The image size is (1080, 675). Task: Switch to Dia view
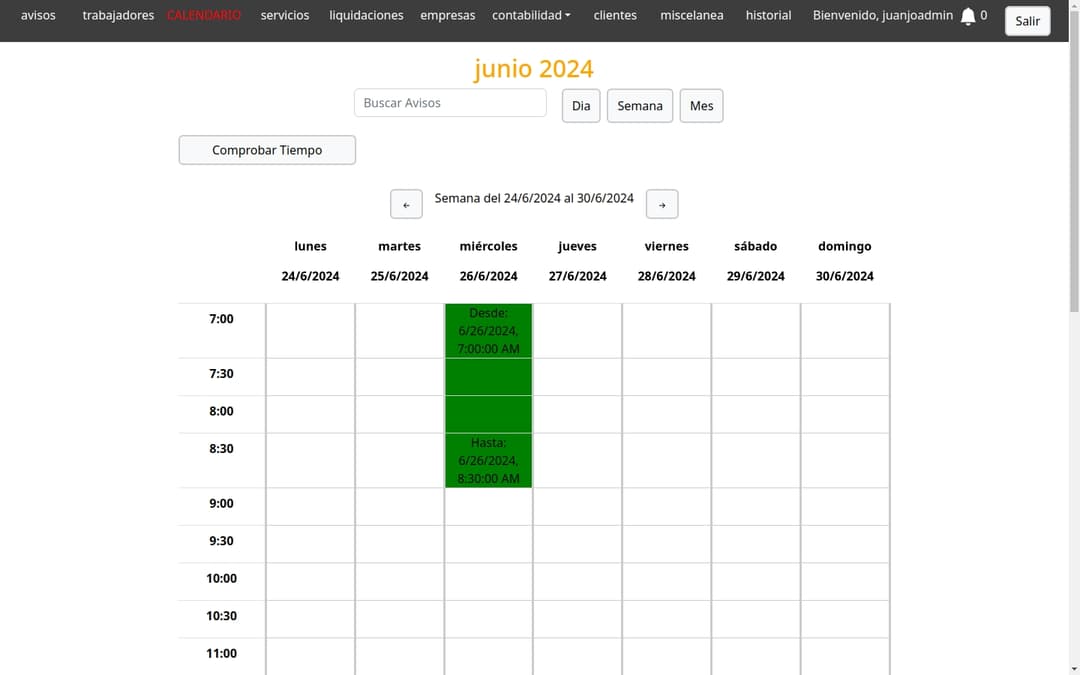coord(581,105)
